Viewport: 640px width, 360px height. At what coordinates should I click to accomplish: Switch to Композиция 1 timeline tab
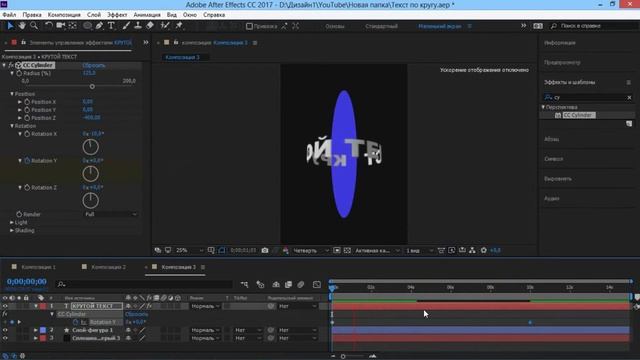(38, 267)
